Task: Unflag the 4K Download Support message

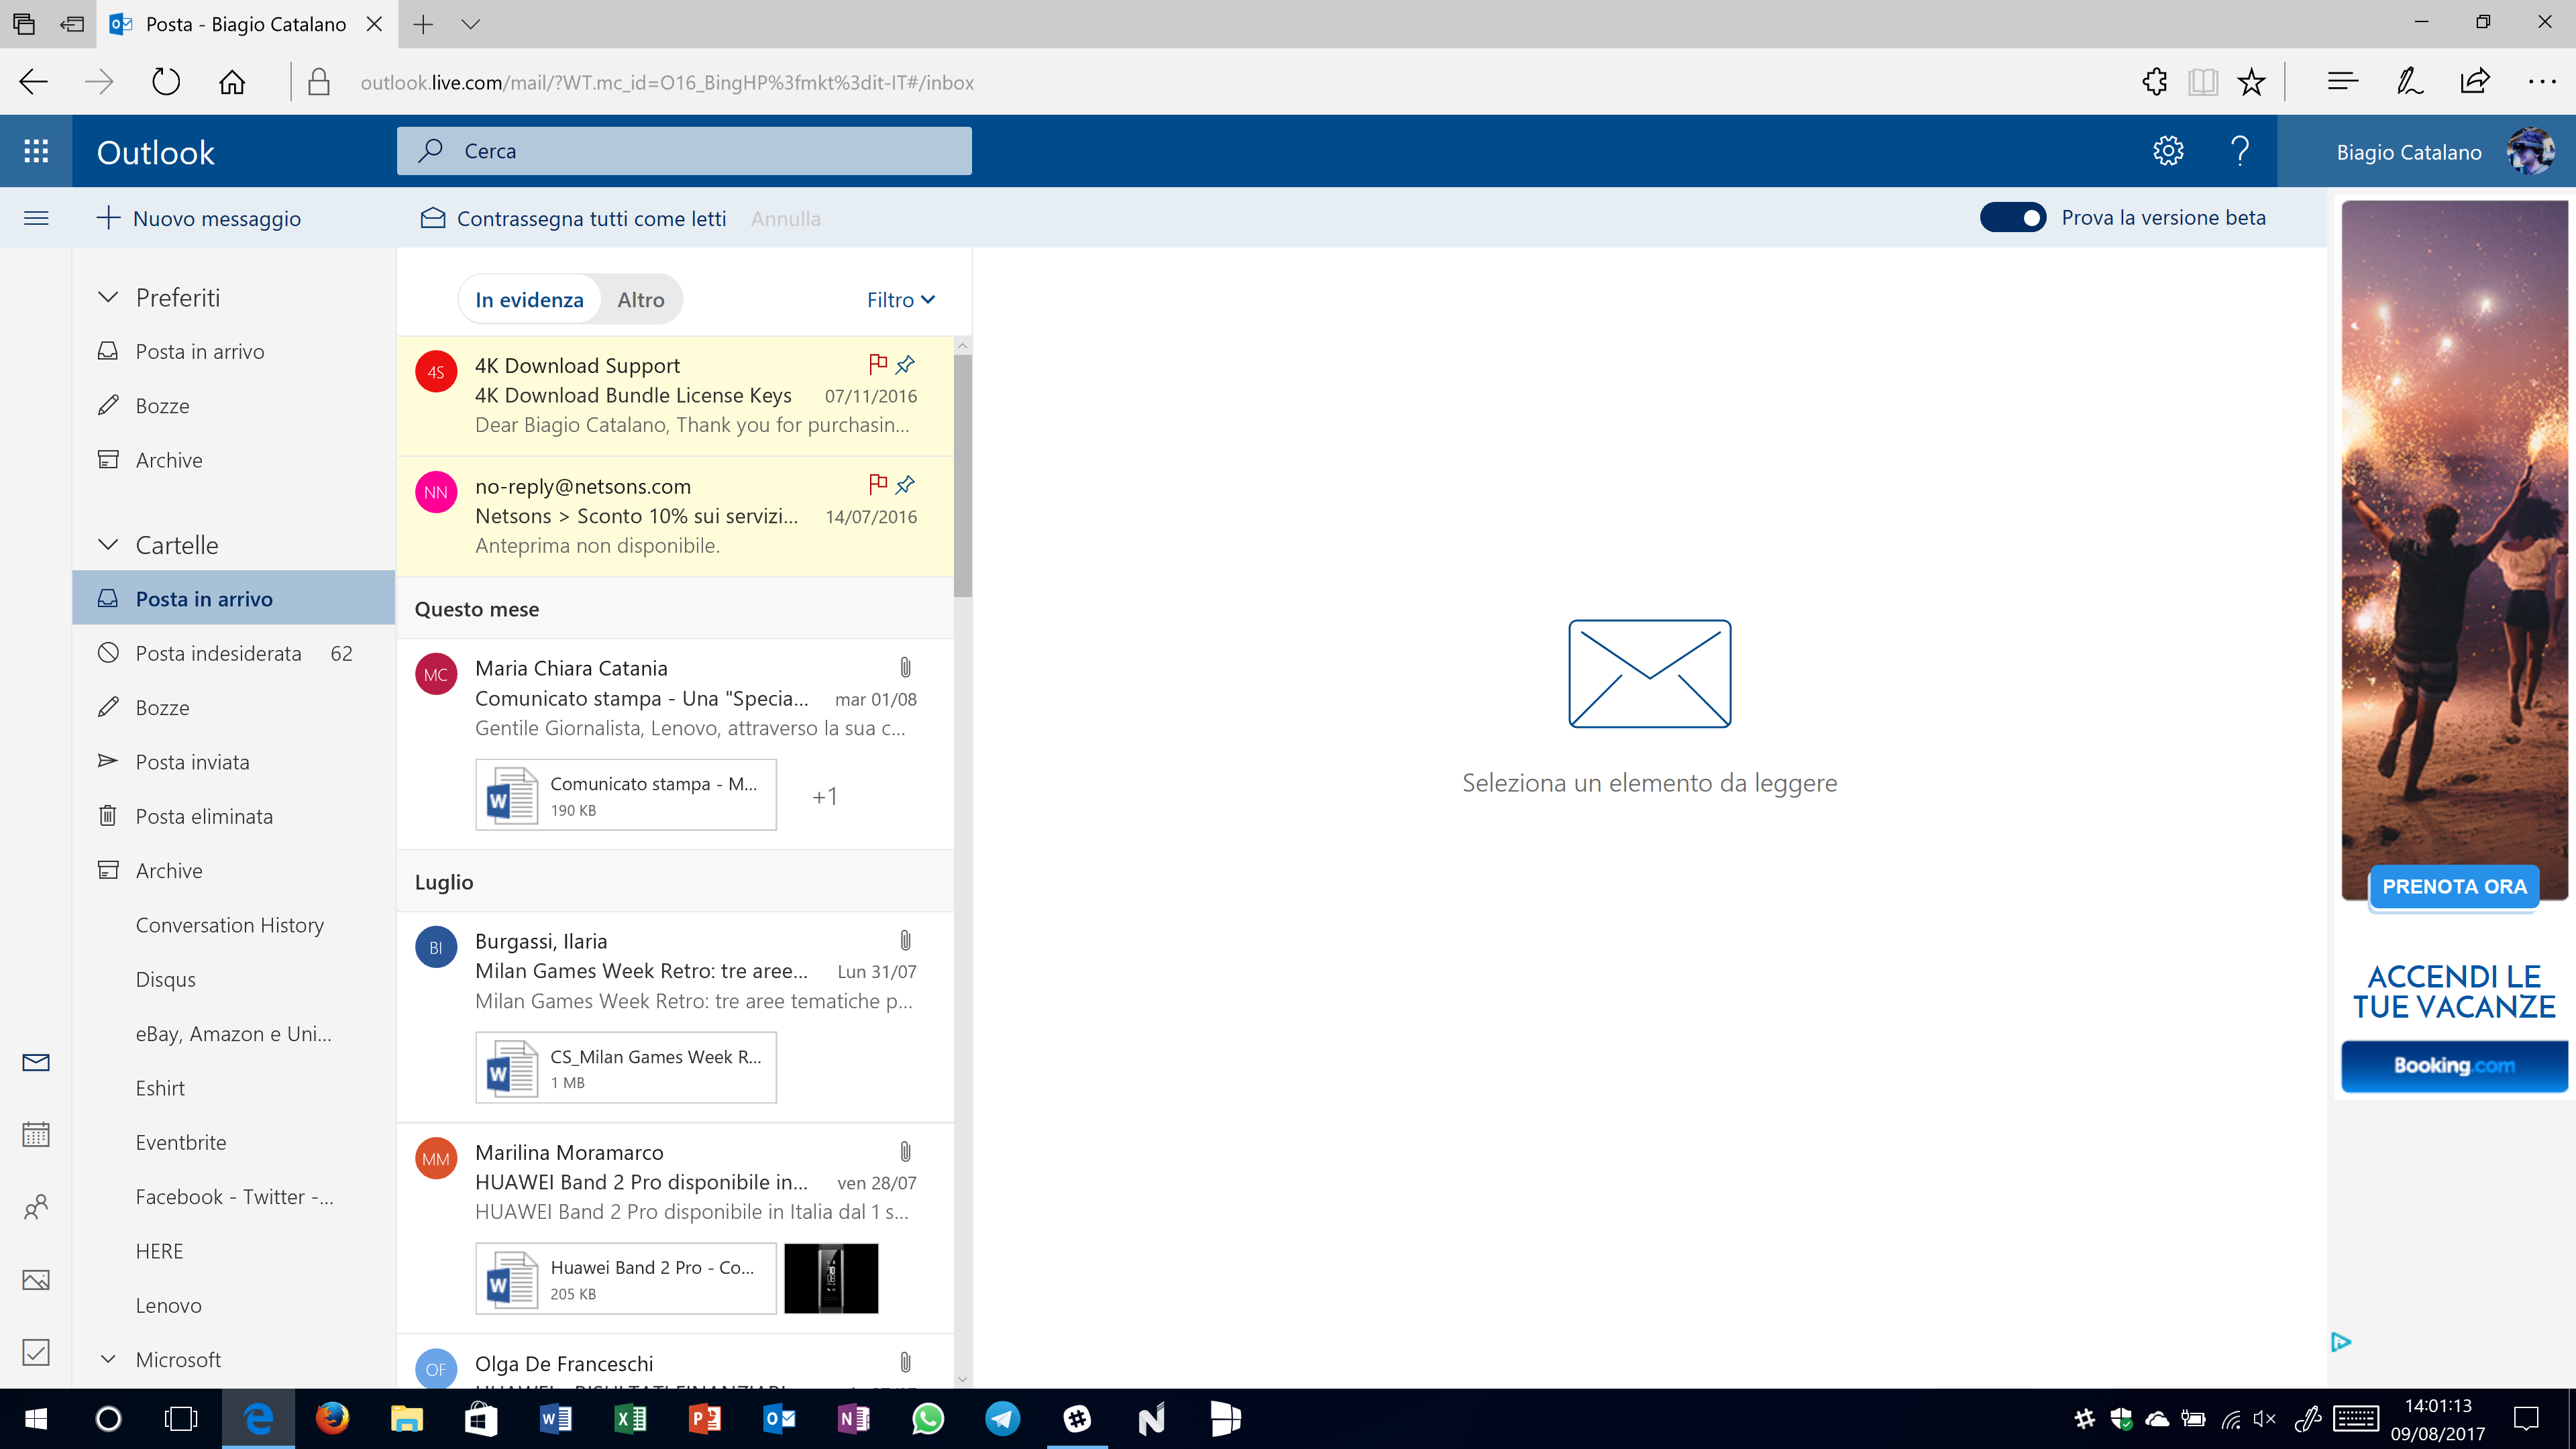Action: click(x=878, y=364)
